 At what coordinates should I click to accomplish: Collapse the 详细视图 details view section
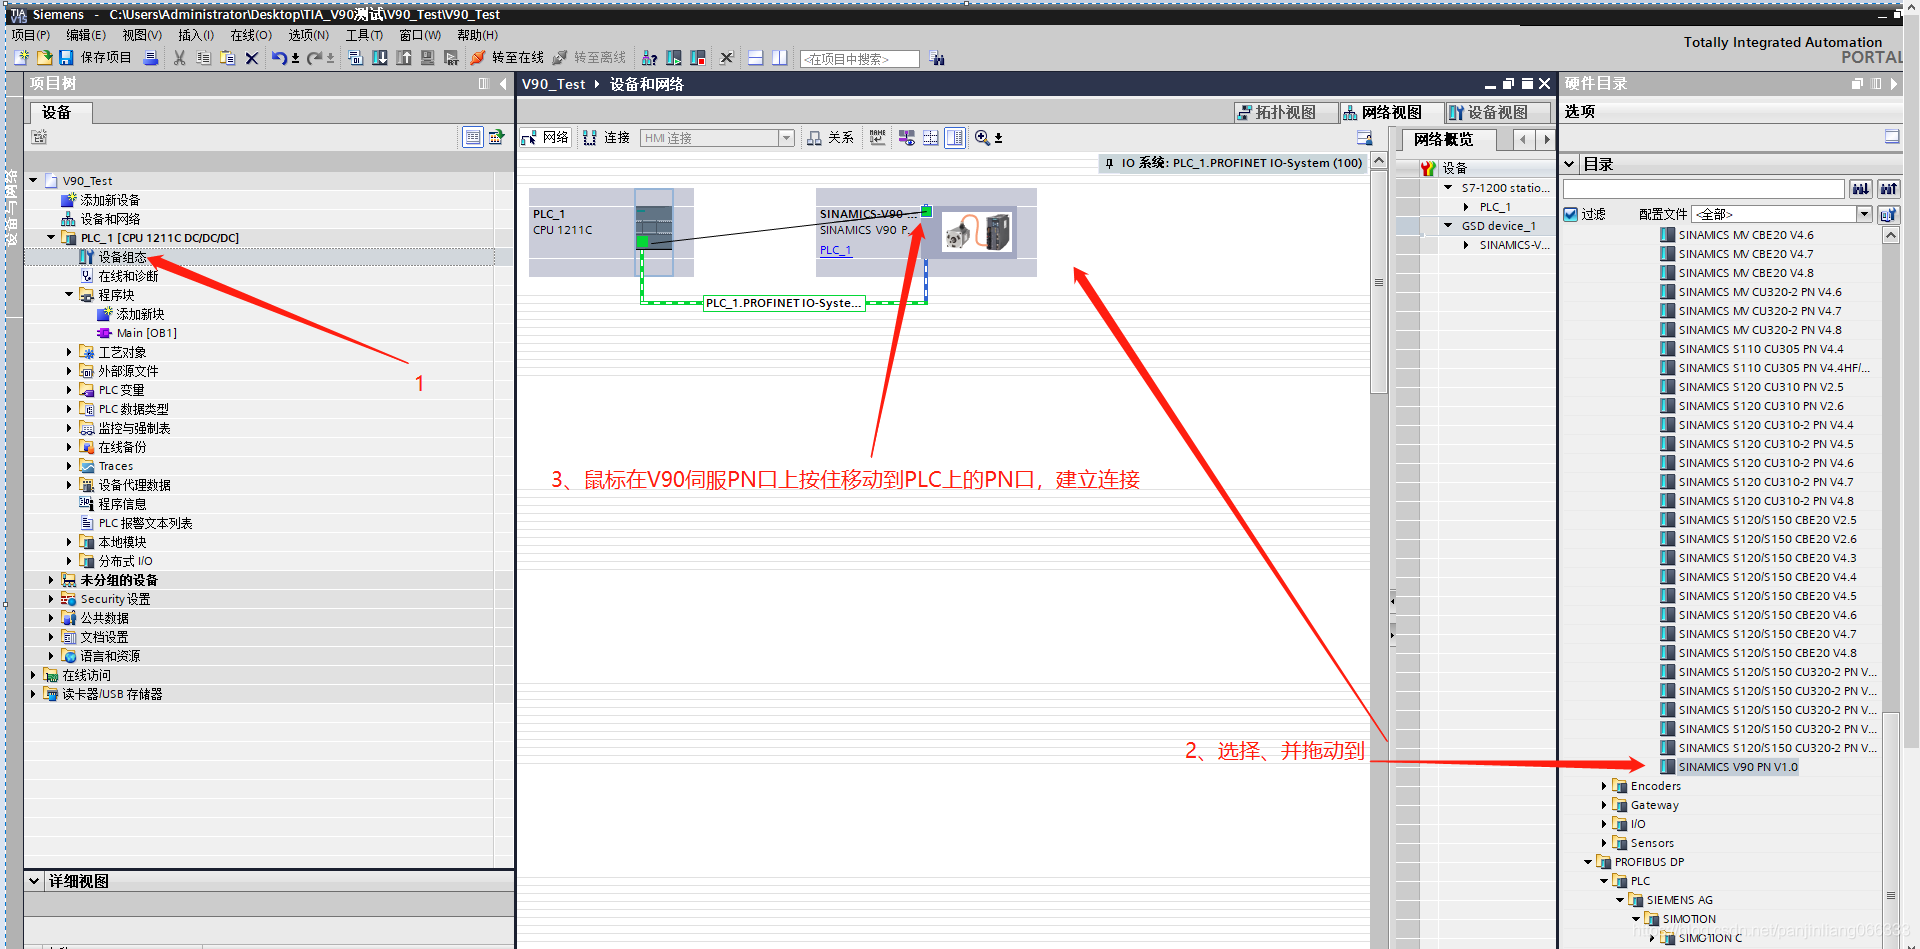34,881
